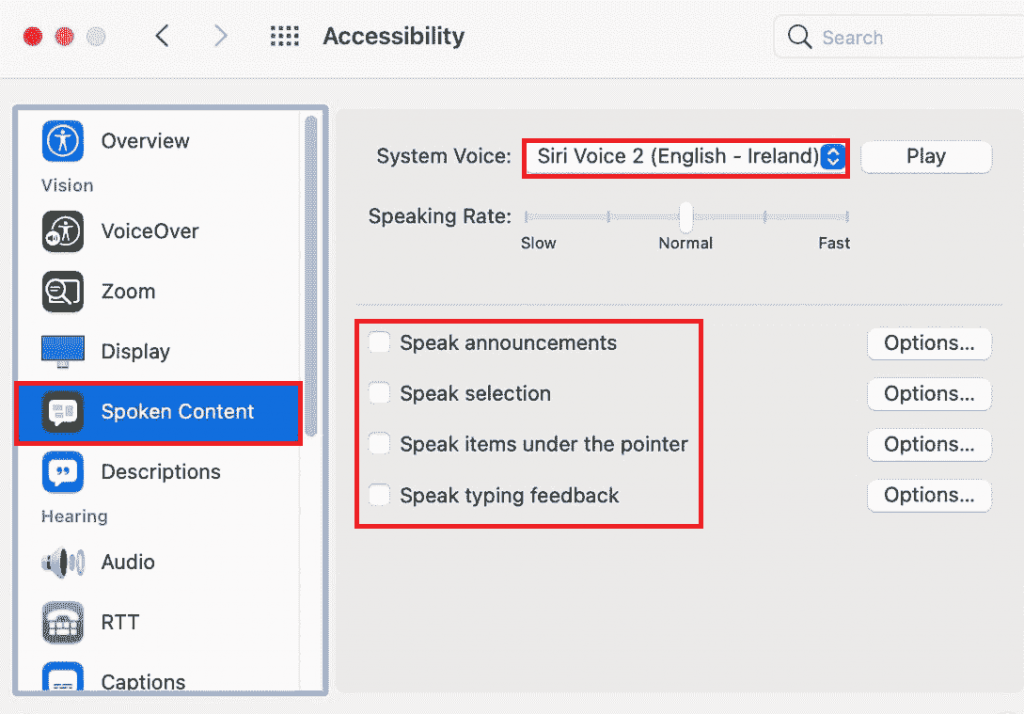
Task: Open Options for Speak announcements
Action: click(x=928, y=343)
